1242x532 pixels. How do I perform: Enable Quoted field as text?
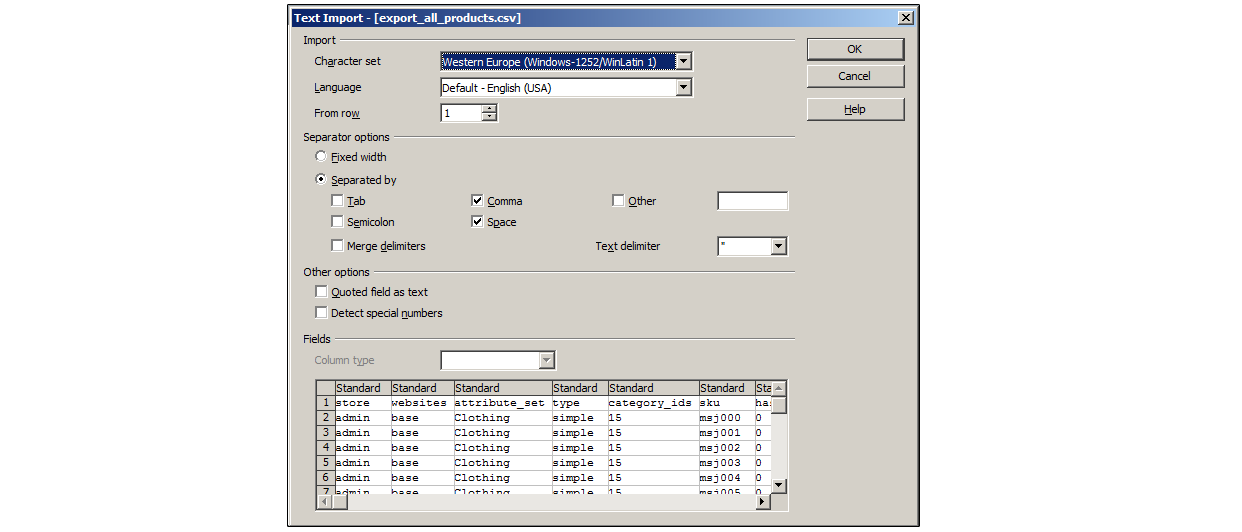click(321, 292)
